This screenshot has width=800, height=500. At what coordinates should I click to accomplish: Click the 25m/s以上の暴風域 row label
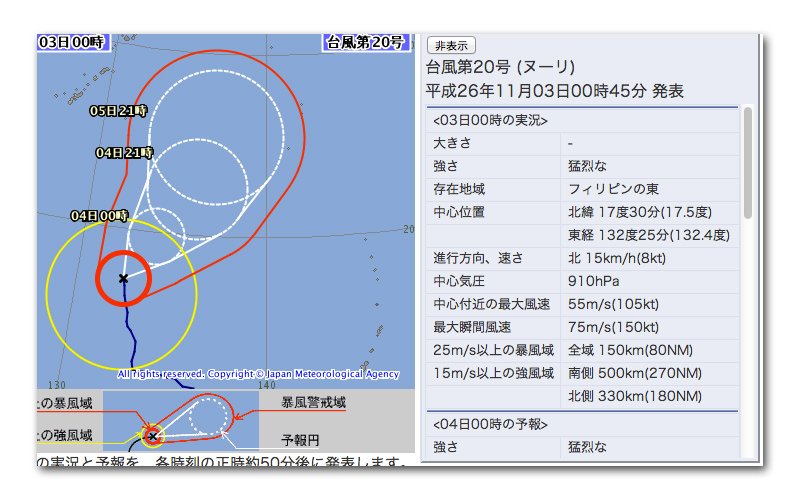493,350
